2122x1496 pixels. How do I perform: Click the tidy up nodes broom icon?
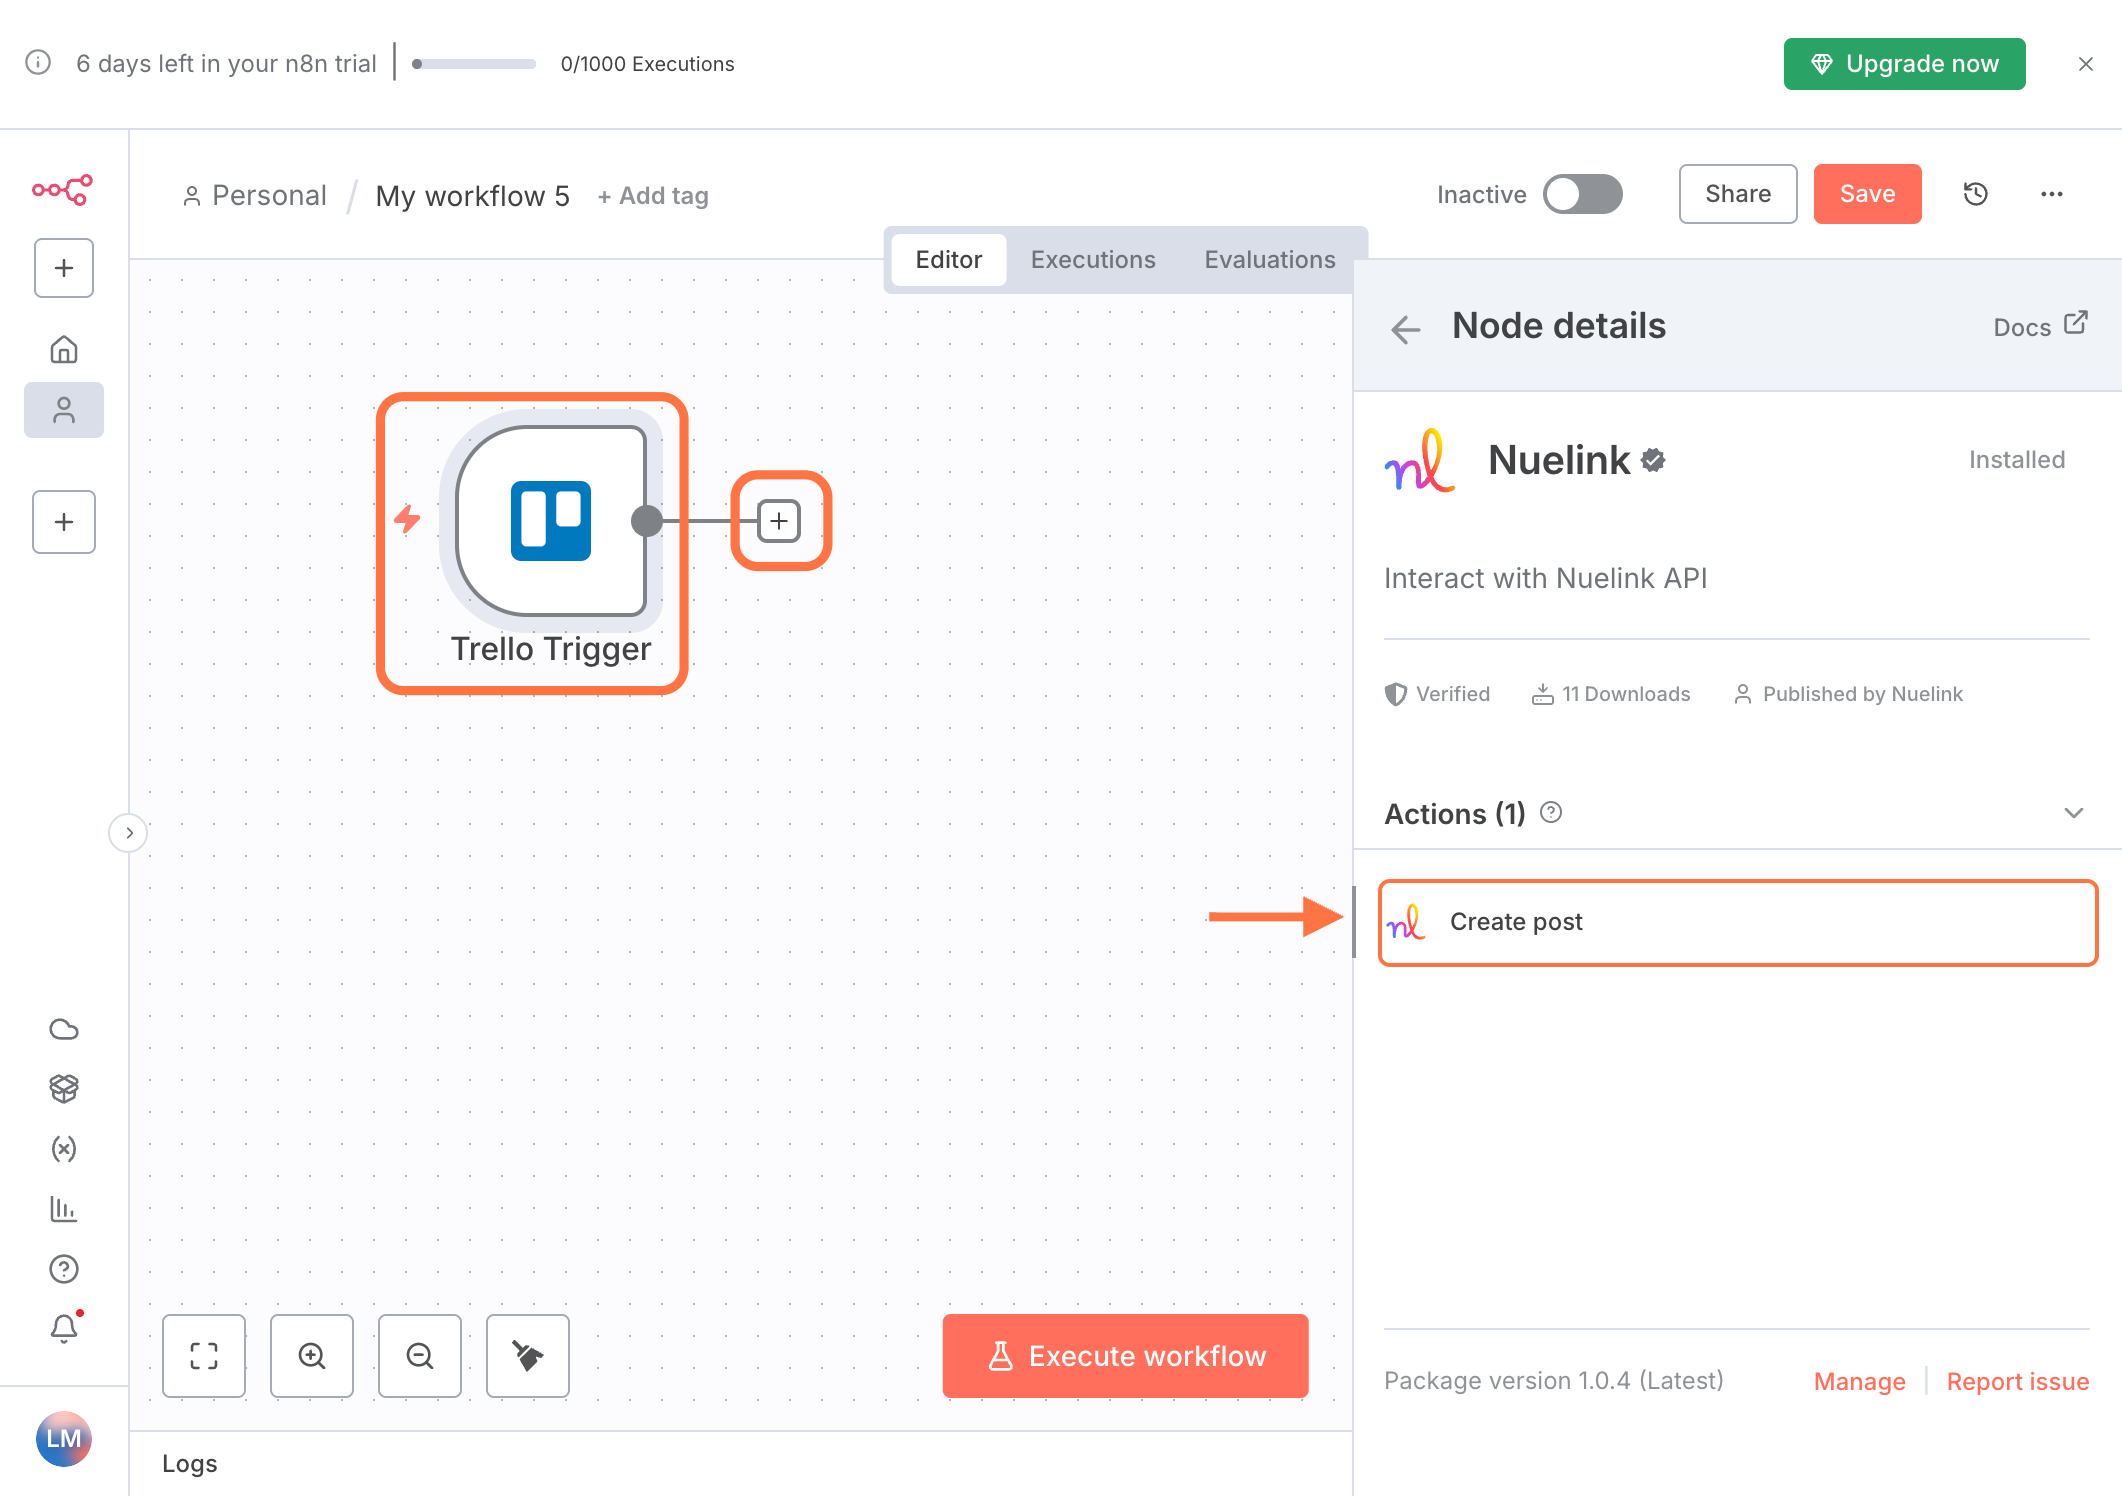tap(528, 1356)
